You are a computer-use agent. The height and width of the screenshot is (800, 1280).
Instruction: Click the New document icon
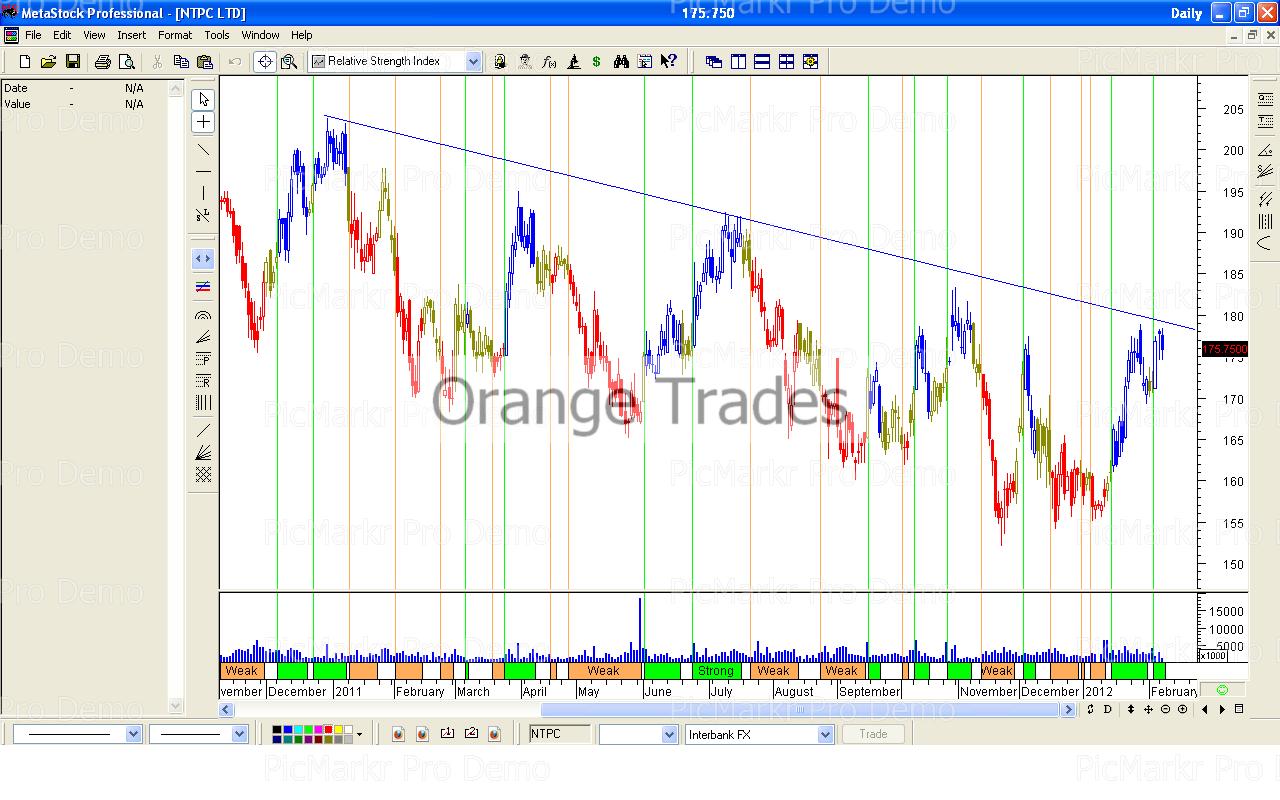coord(25,62)
